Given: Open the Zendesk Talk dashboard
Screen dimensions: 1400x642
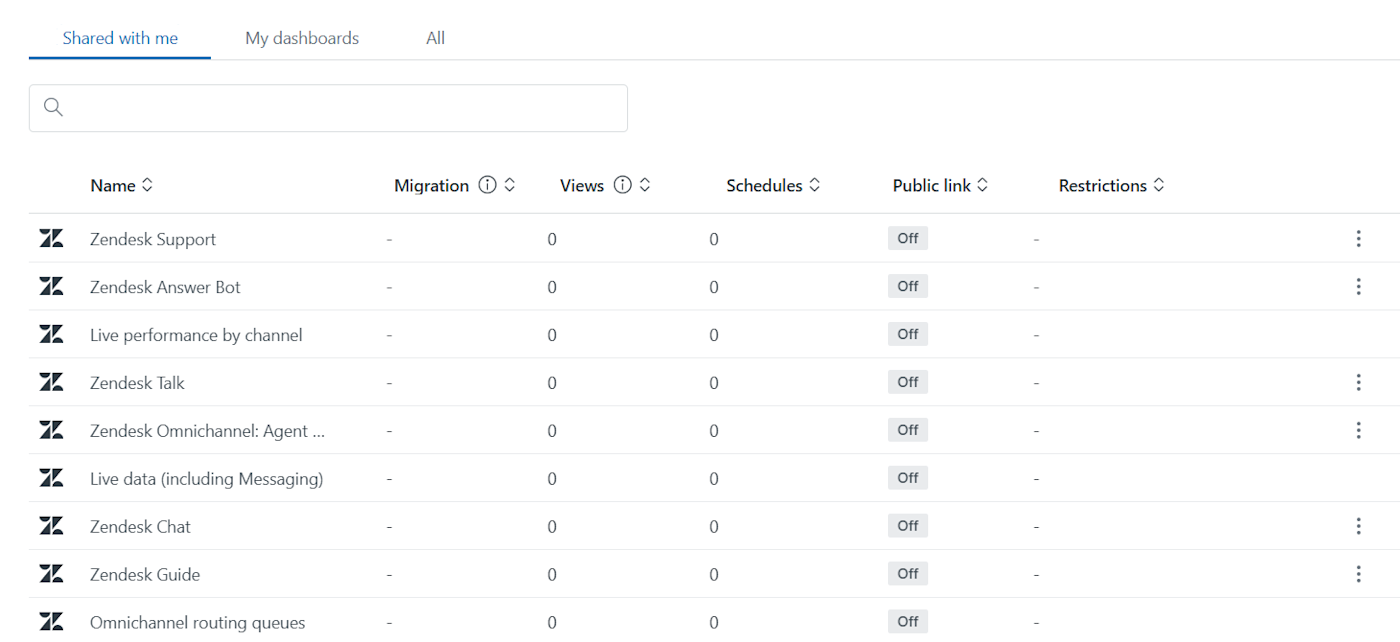Looking at the screenshot, I should click(x=137, y=383).
